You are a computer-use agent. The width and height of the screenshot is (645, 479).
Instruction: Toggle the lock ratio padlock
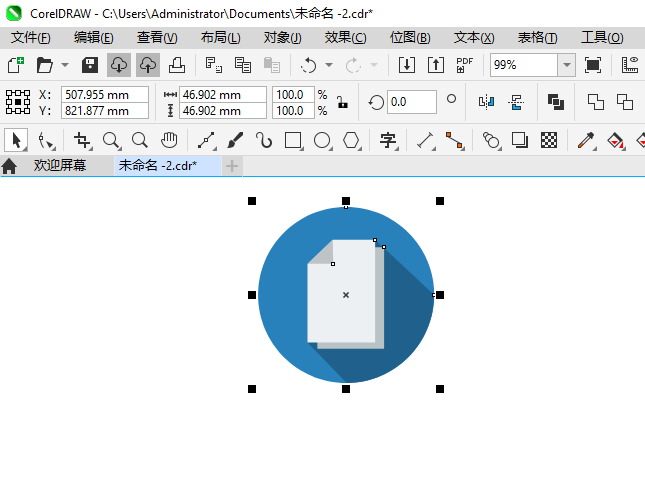click(342, 102)
